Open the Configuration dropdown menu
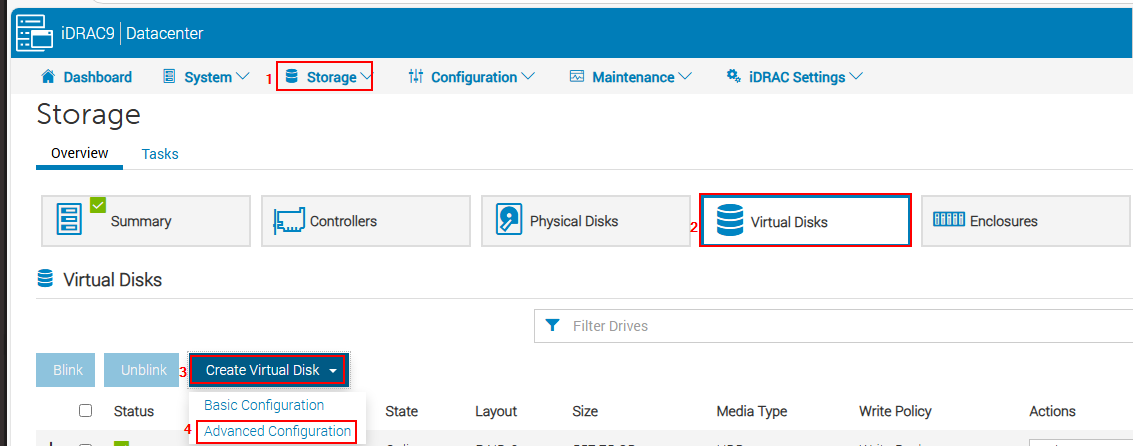This screenshot has height=446, width=1133. (472, 77)
